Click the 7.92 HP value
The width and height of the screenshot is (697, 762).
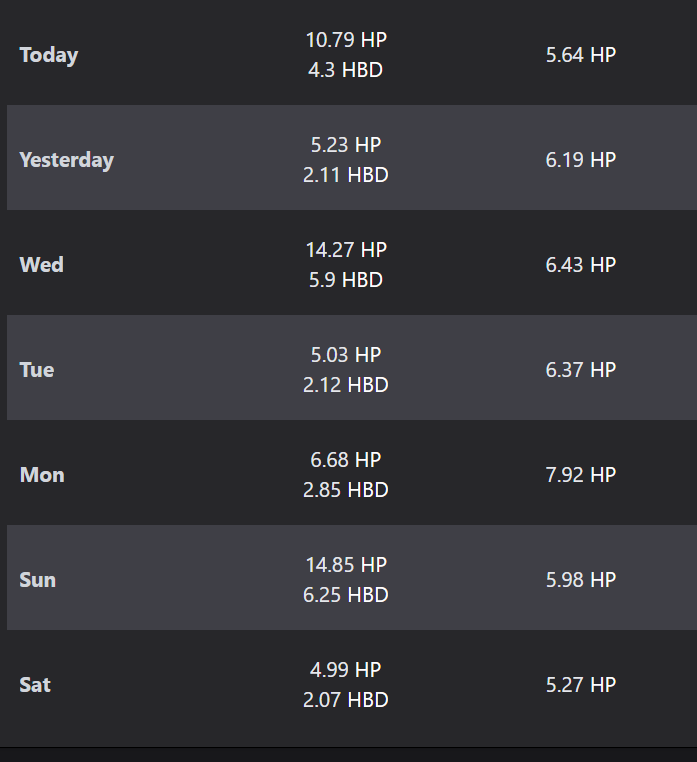point(581,475)
